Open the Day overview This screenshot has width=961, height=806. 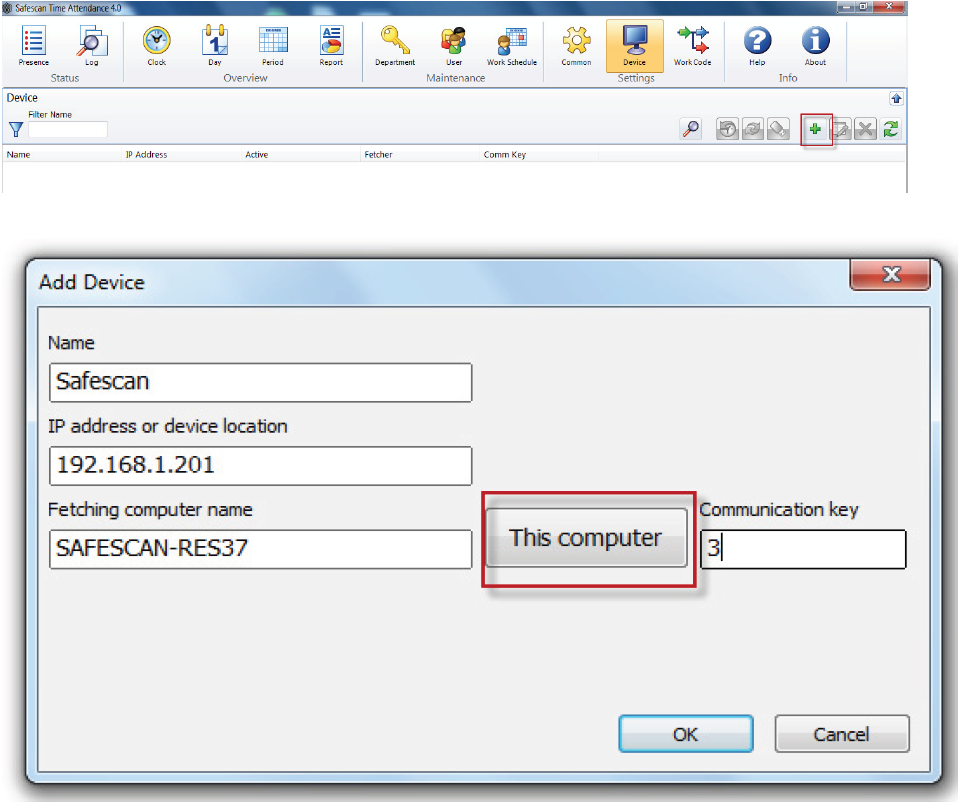tap(215, 45)
